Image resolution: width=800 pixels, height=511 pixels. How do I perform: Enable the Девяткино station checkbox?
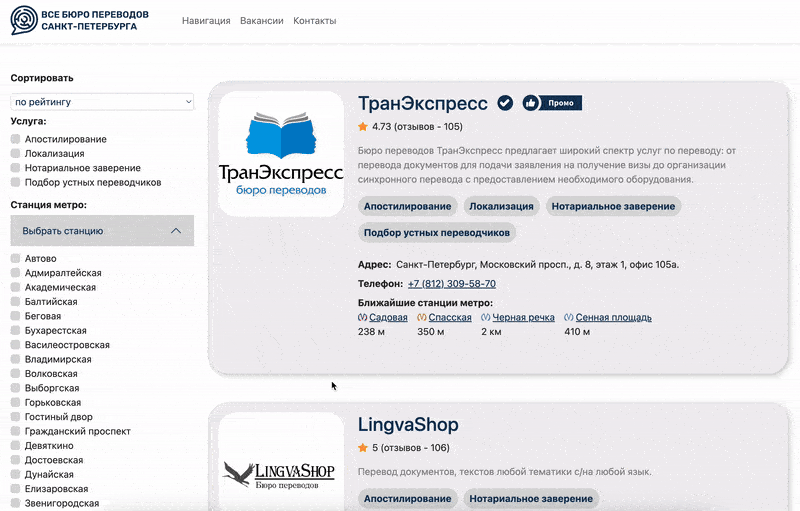coord(15,445)
